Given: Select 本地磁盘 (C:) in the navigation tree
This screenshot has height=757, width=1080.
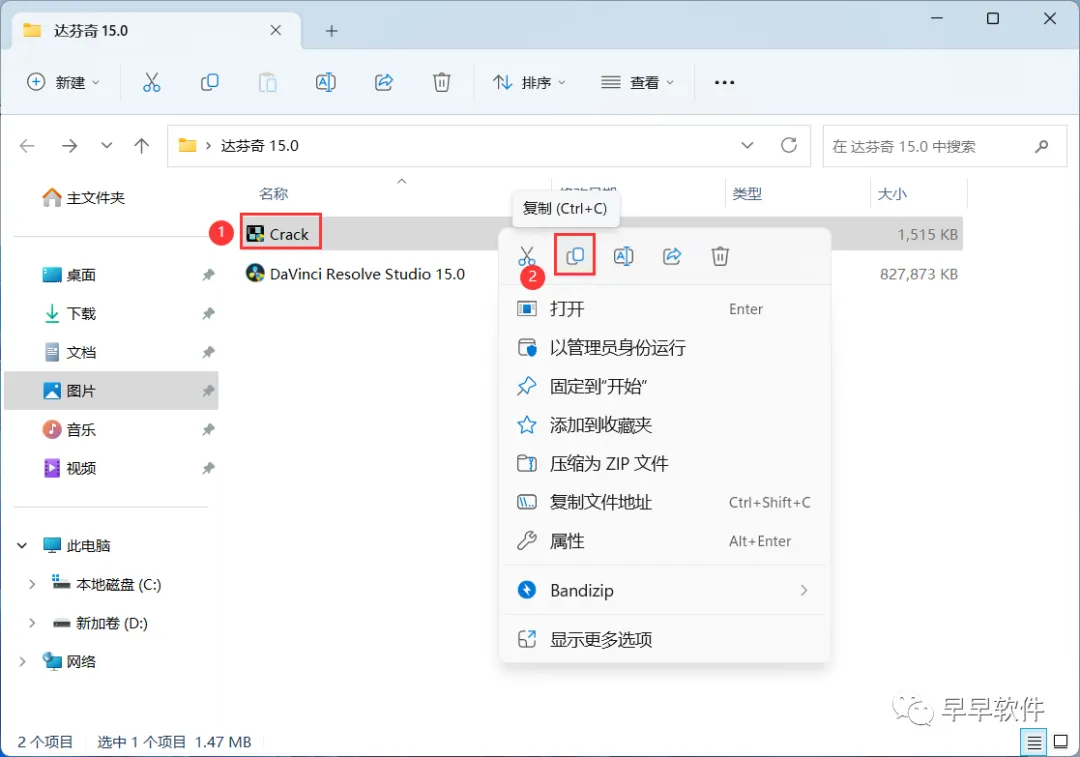Looking at the screenshot, I should [x=107, y=584].
